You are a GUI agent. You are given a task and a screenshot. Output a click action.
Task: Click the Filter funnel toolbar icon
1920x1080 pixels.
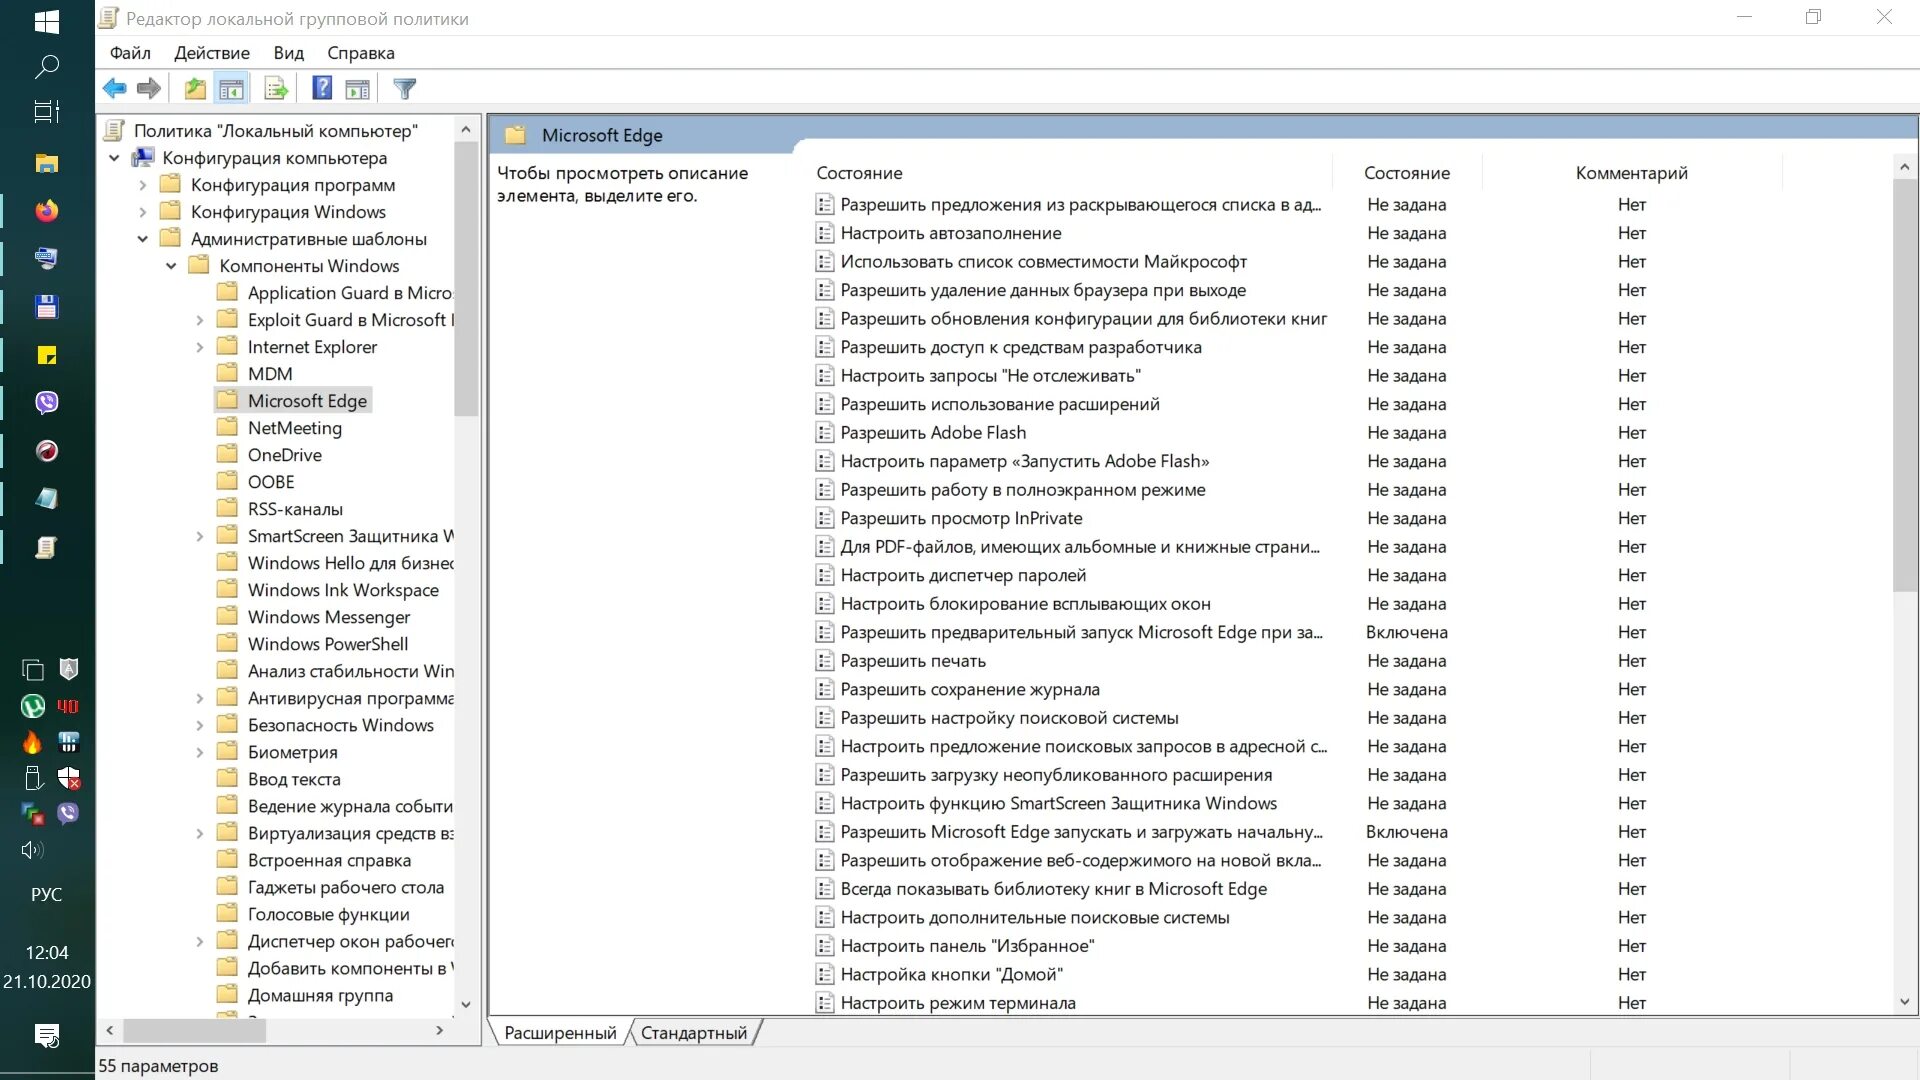[404, 89]
